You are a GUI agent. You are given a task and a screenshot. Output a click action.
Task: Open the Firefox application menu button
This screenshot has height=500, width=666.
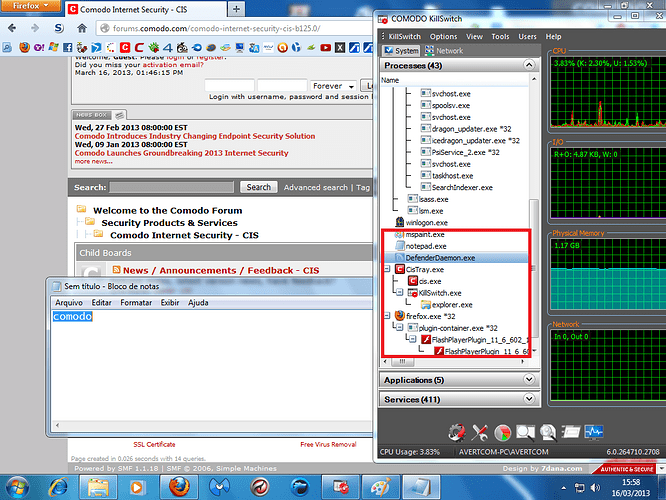coord(30,6)
